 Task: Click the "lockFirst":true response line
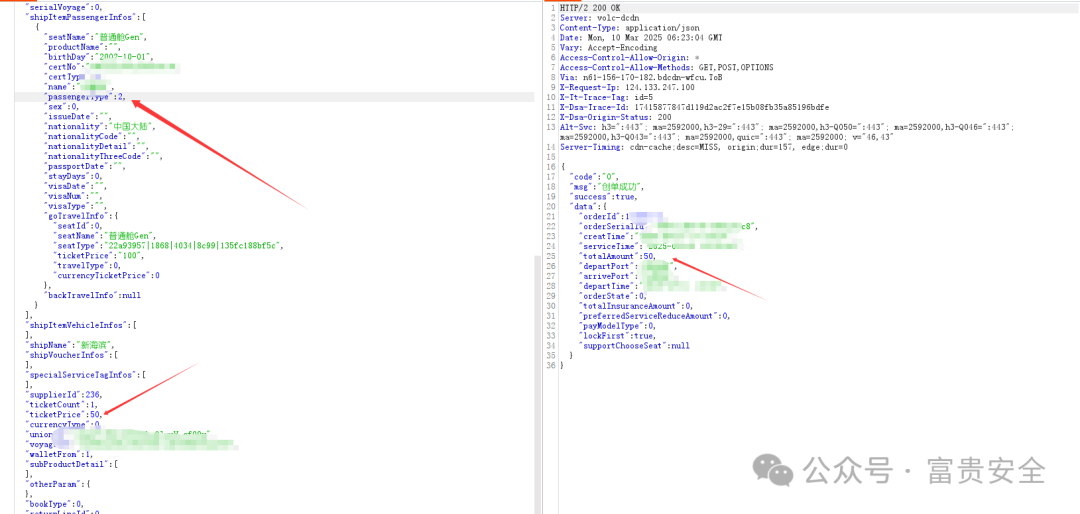(x=615, y=336)
